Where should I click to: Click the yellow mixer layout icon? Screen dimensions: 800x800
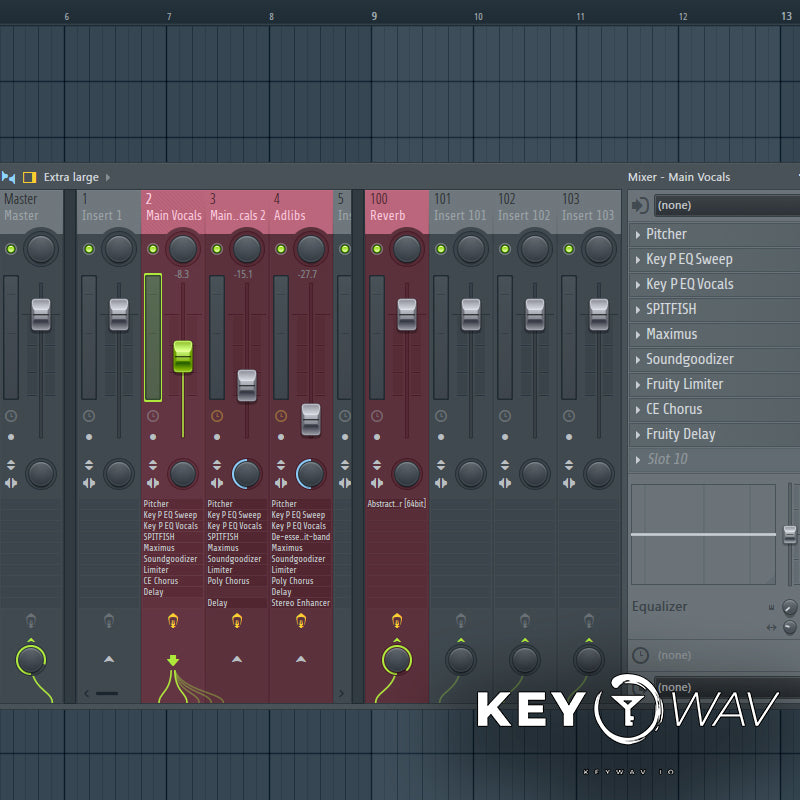click(x=29, y=177)
